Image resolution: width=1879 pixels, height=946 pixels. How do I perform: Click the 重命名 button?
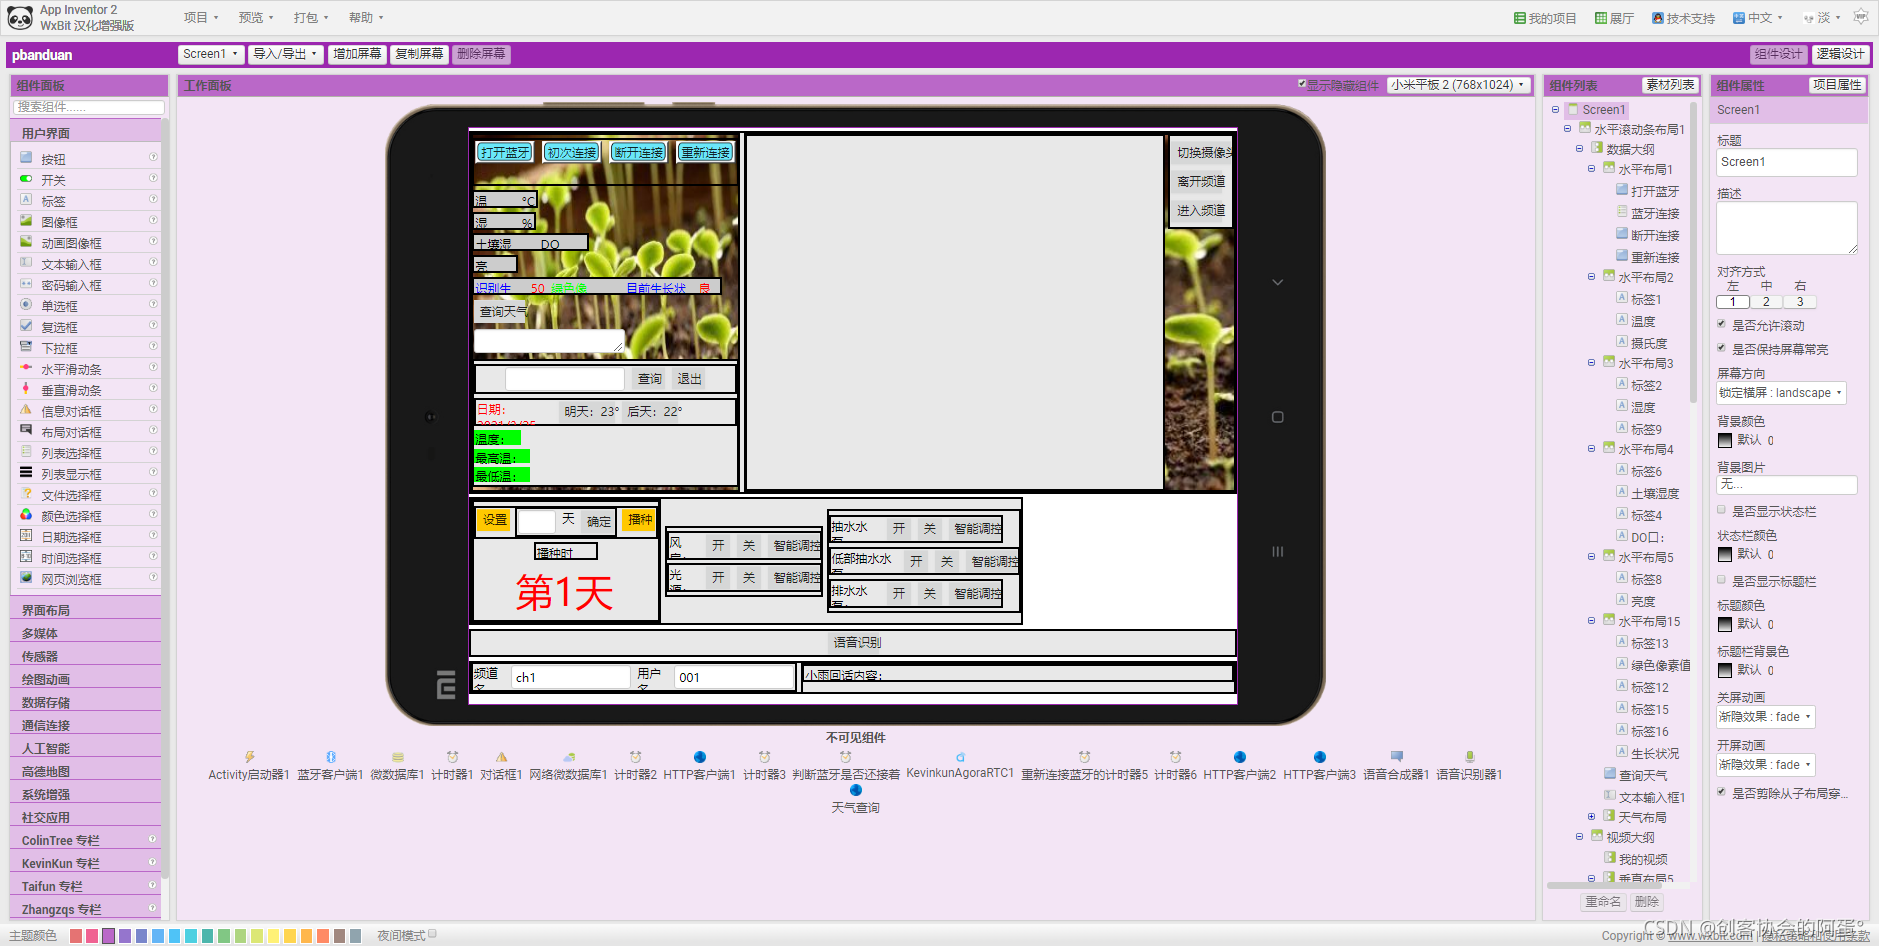coord(1603,902)
